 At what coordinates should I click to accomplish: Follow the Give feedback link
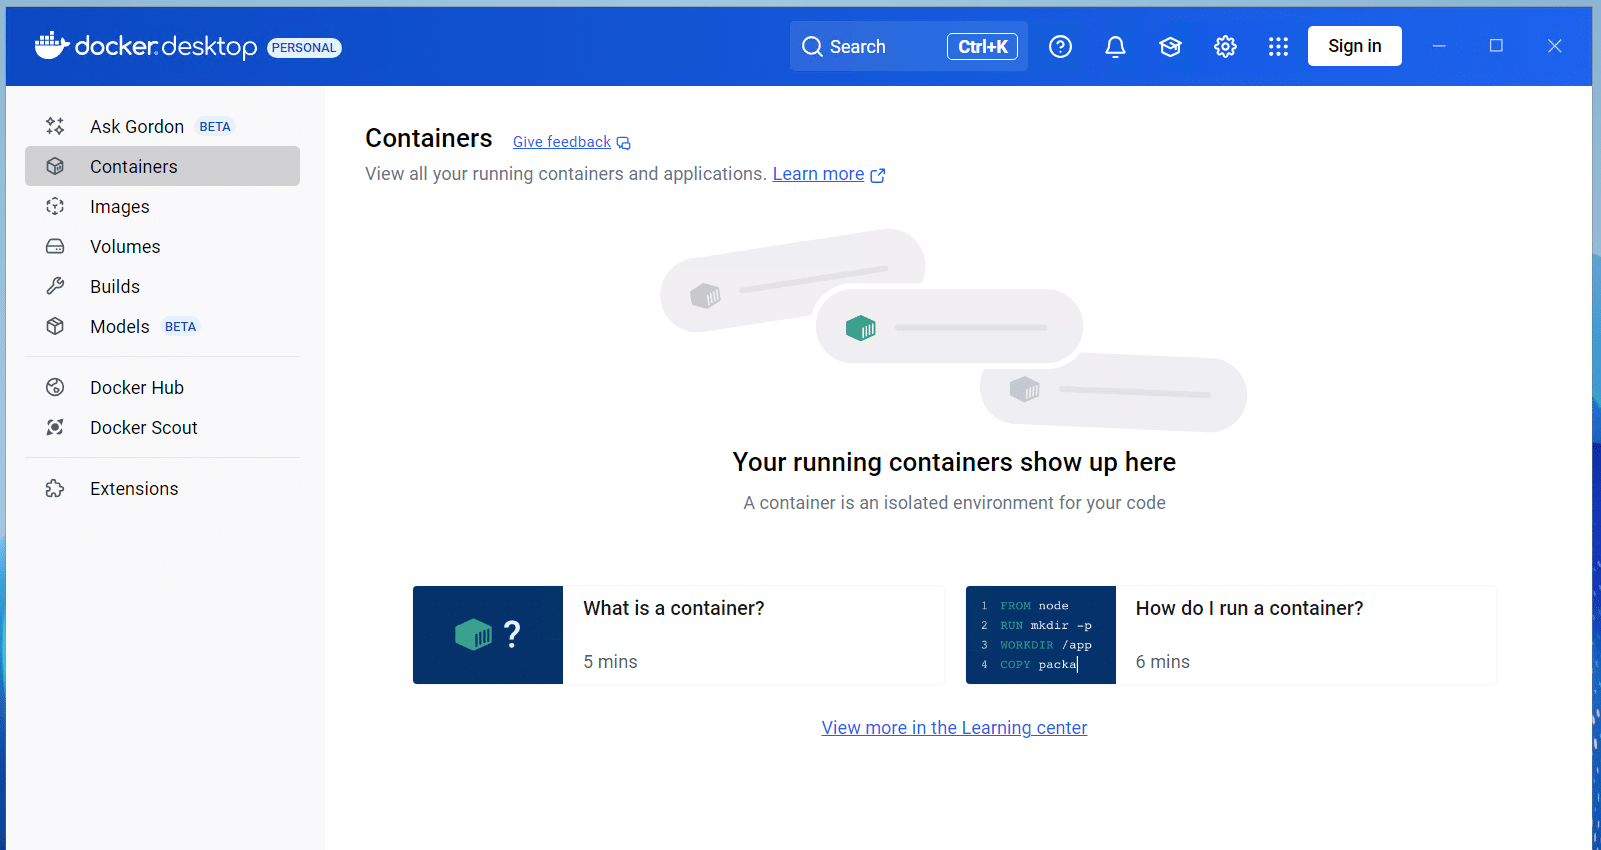562,142
